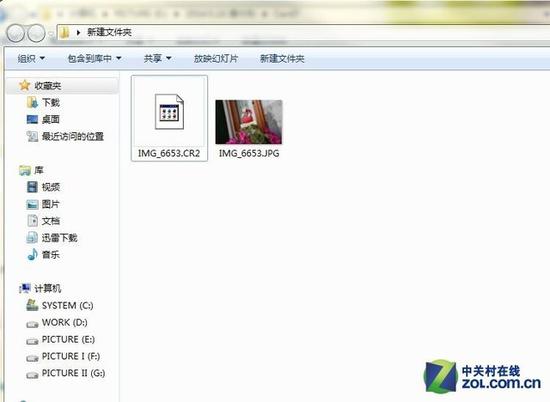Click the 图片 library icon
This screenshot has width=550, height=402.
(32, 204)
